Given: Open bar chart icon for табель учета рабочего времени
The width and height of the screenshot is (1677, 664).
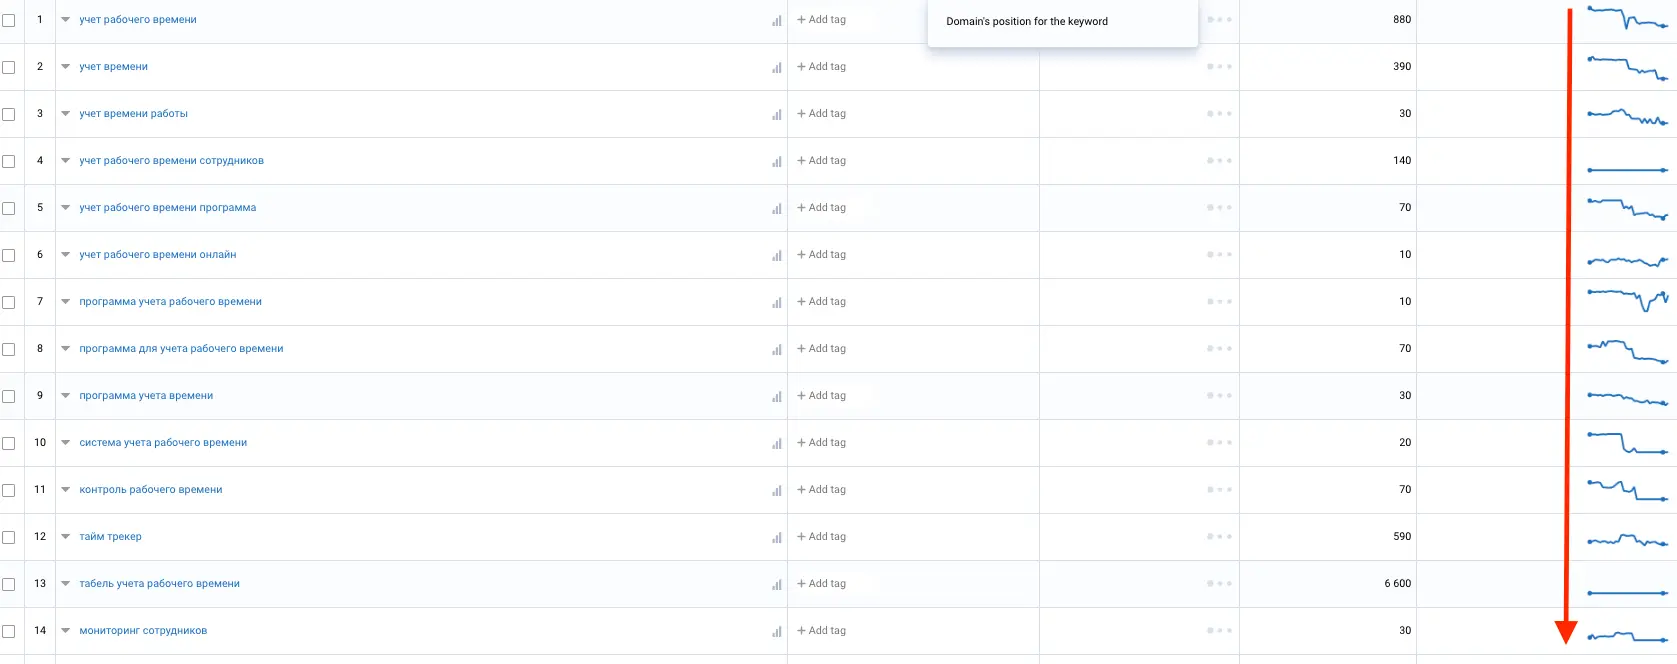Looking at the screenshot, I should click(x=777, y=585).
